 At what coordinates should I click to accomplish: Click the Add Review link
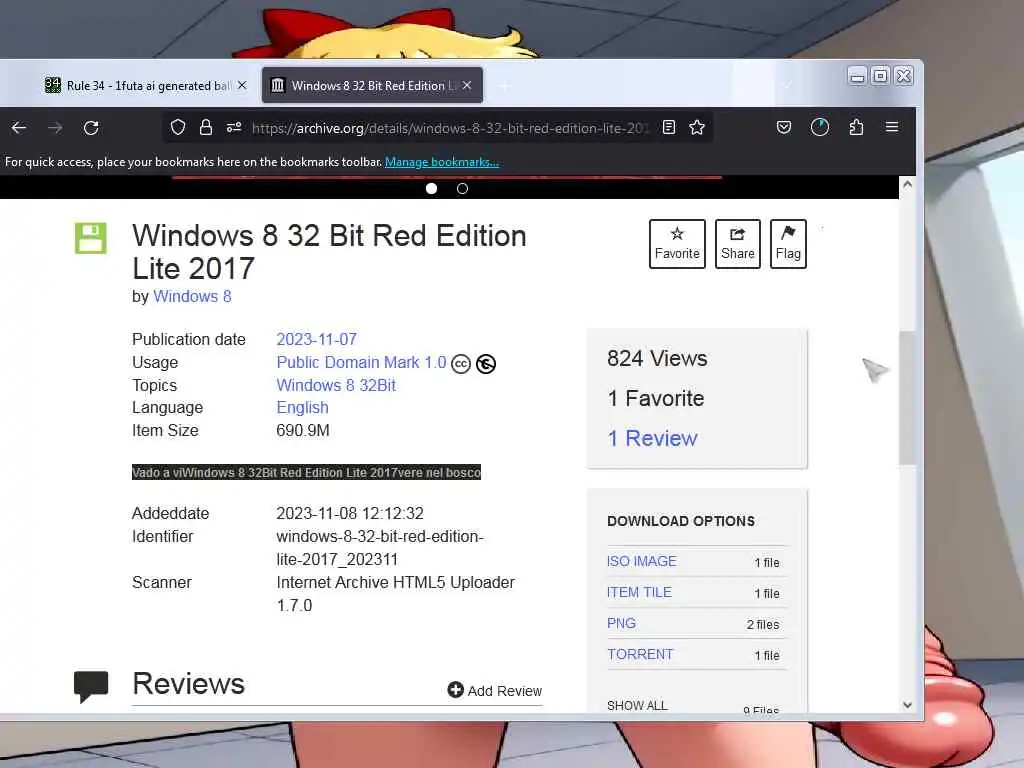tap(504, 691)
